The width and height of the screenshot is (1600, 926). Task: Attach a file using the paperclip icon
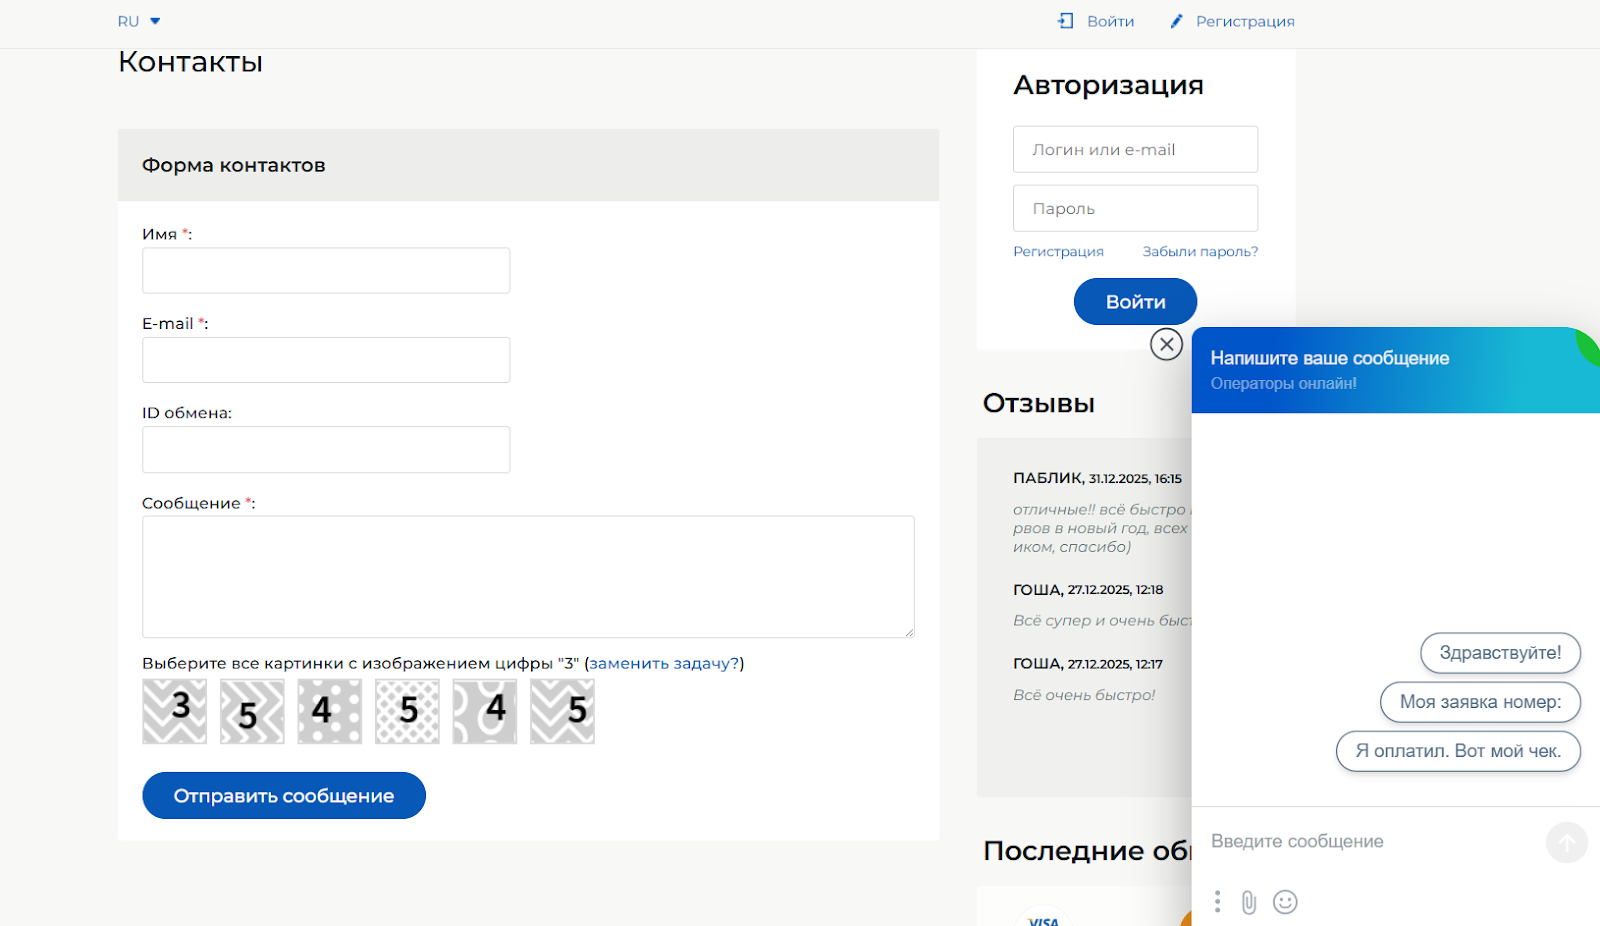click(x=1249, y=901)
